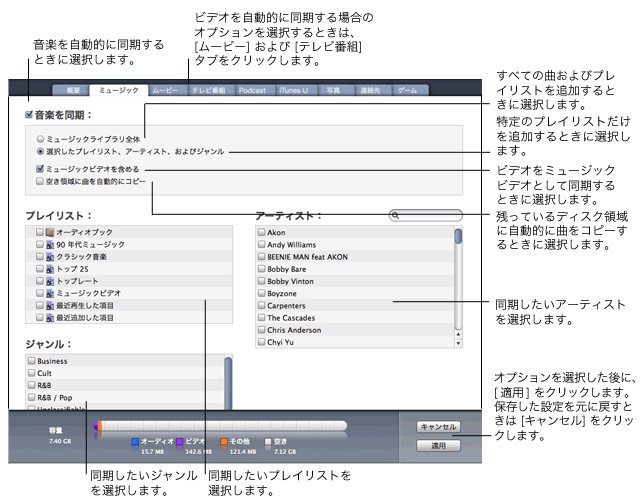Click the white 空き legend swatch
The width and height of the screenshot is (640, 502).
point(268,442)
